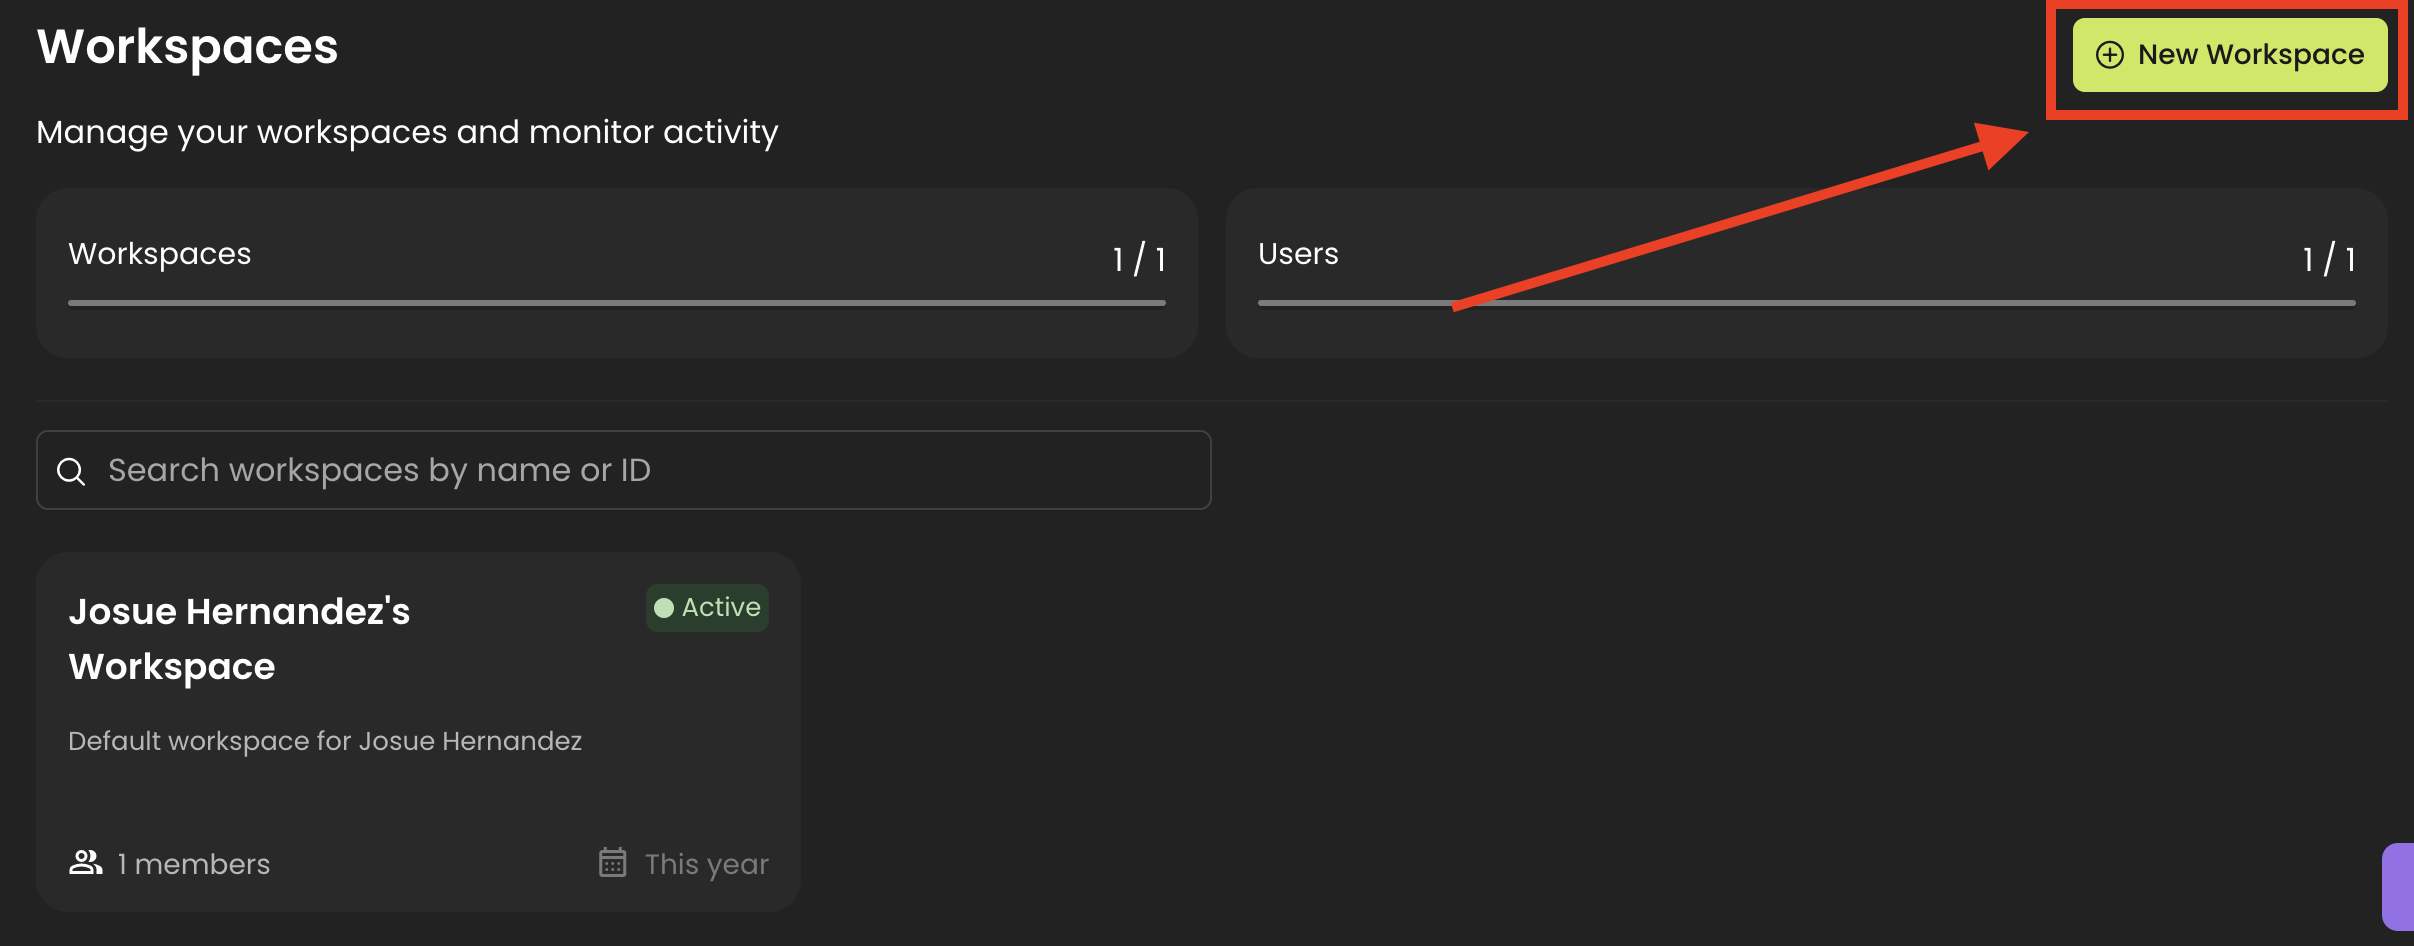Focus the search workspaces input field
This screenshot has width=2414, height=946.
pyautogui.click(x=640, y=470)
